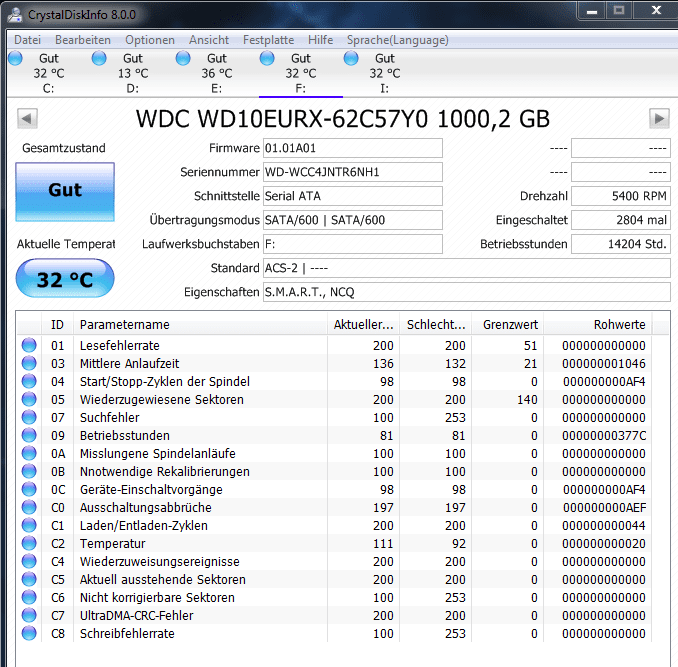Image resolution: width=678 pixels, height=667 pixels.
Task: Go to next disk with right arrow
Action: (659, 118)
